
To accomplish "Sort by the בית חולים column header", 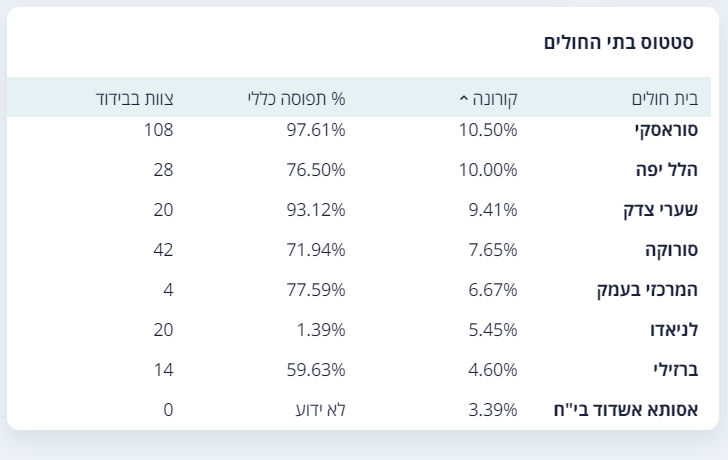I will [x=665, y=98].
